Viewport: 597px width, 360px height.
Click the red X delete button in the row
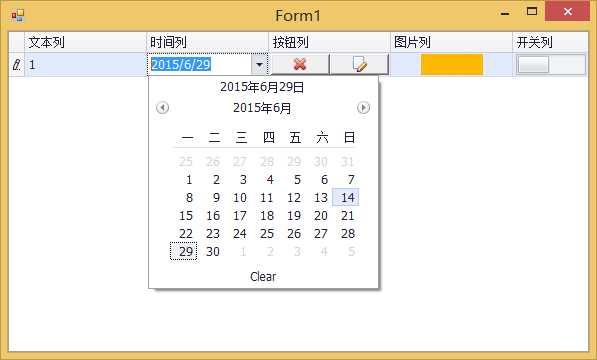[x=300, y=64]
